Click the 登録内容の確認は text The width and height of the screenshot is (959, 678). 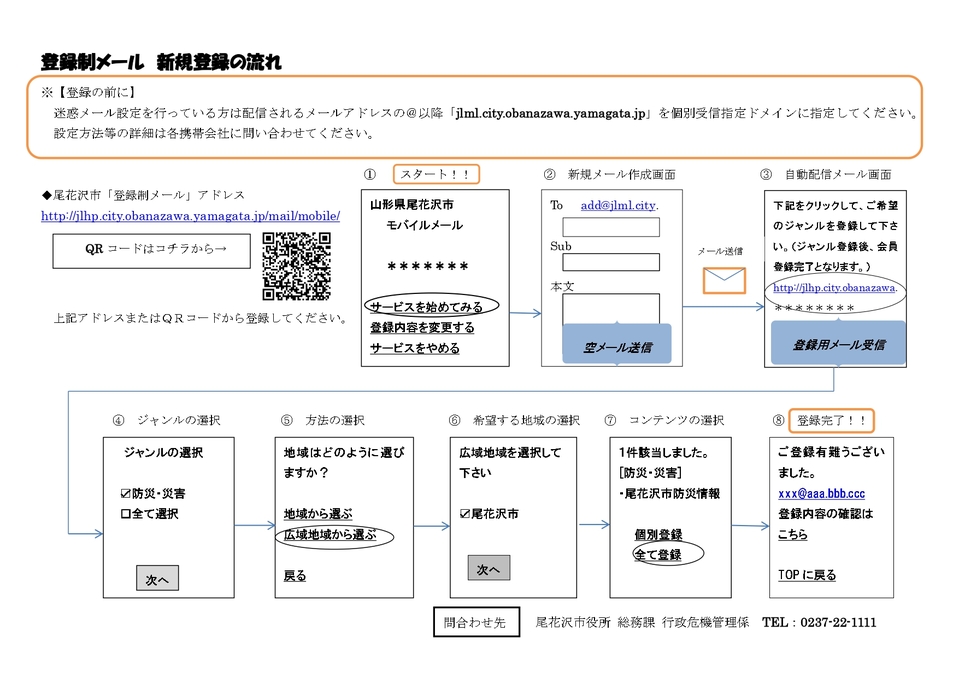826,514
